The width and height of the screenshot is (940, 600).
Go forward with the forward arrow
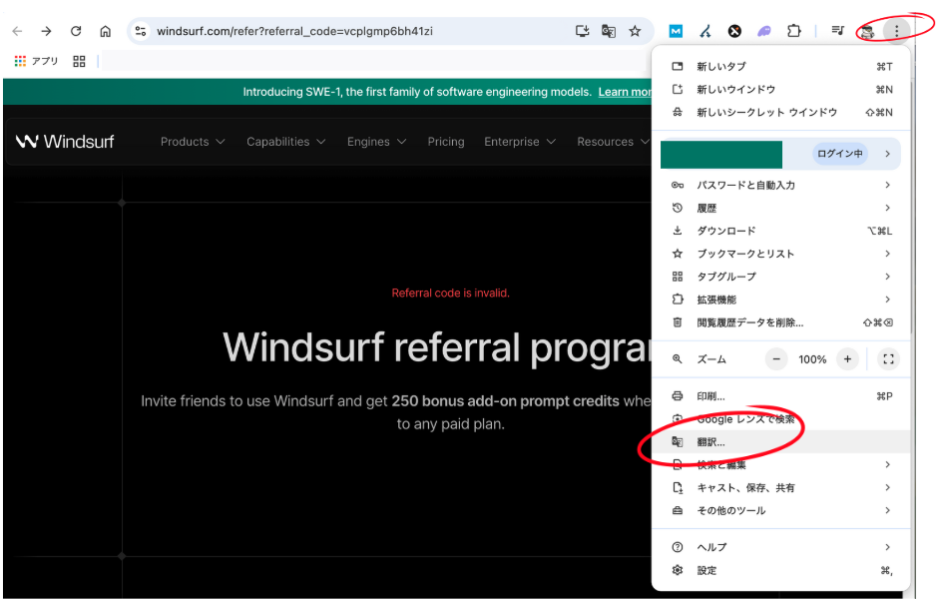(46, 31)
